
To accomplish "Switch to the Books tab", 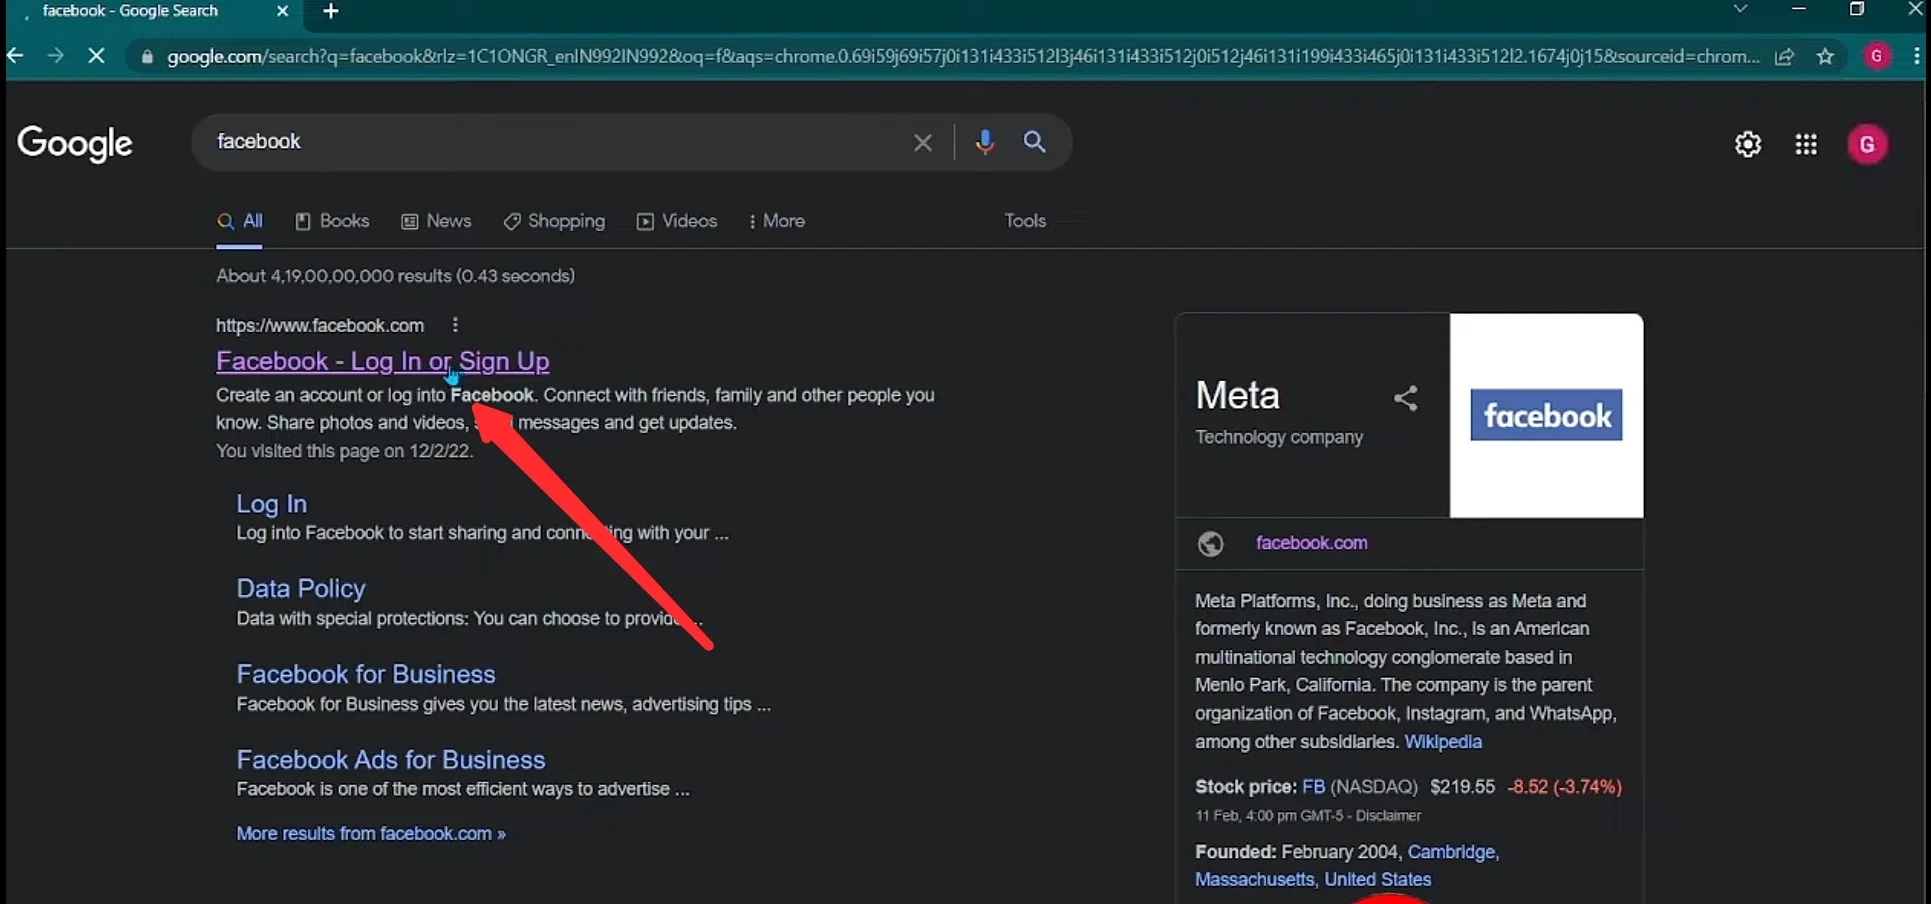I will pyautogui.click(x=332, y=221).
